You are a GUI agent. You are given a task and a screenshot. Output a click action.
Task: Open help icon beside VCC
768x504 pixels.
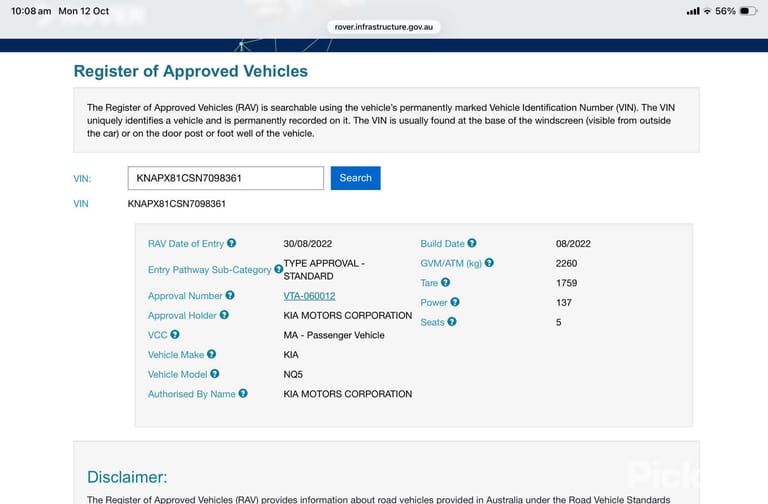(x=175, y=335)
